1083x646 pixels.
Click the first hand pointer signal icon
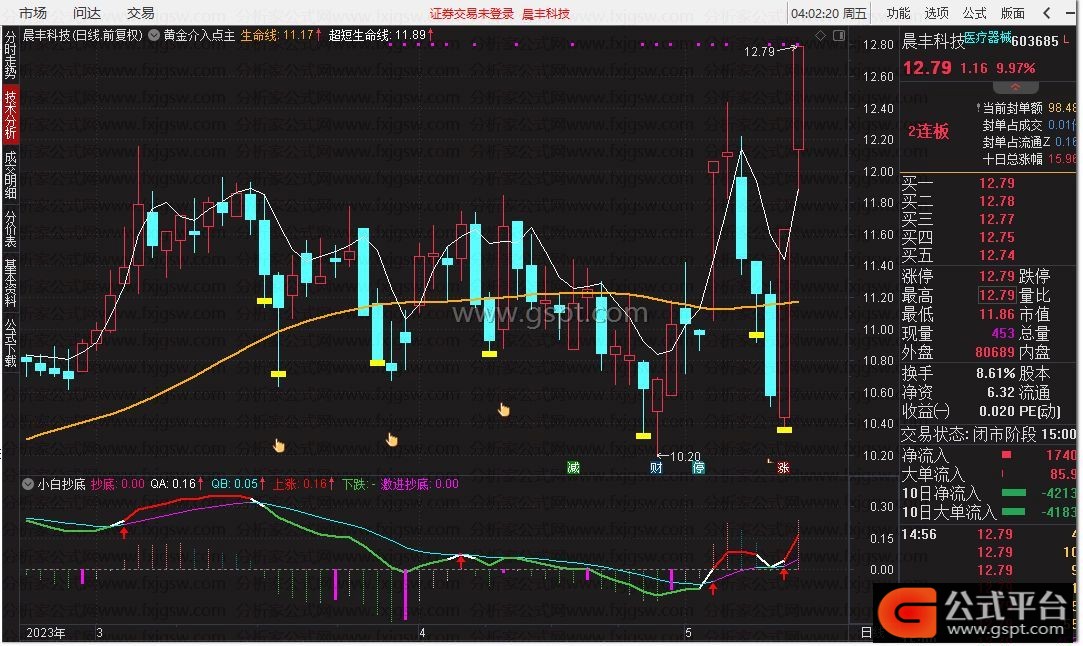[x=278, y=446]
